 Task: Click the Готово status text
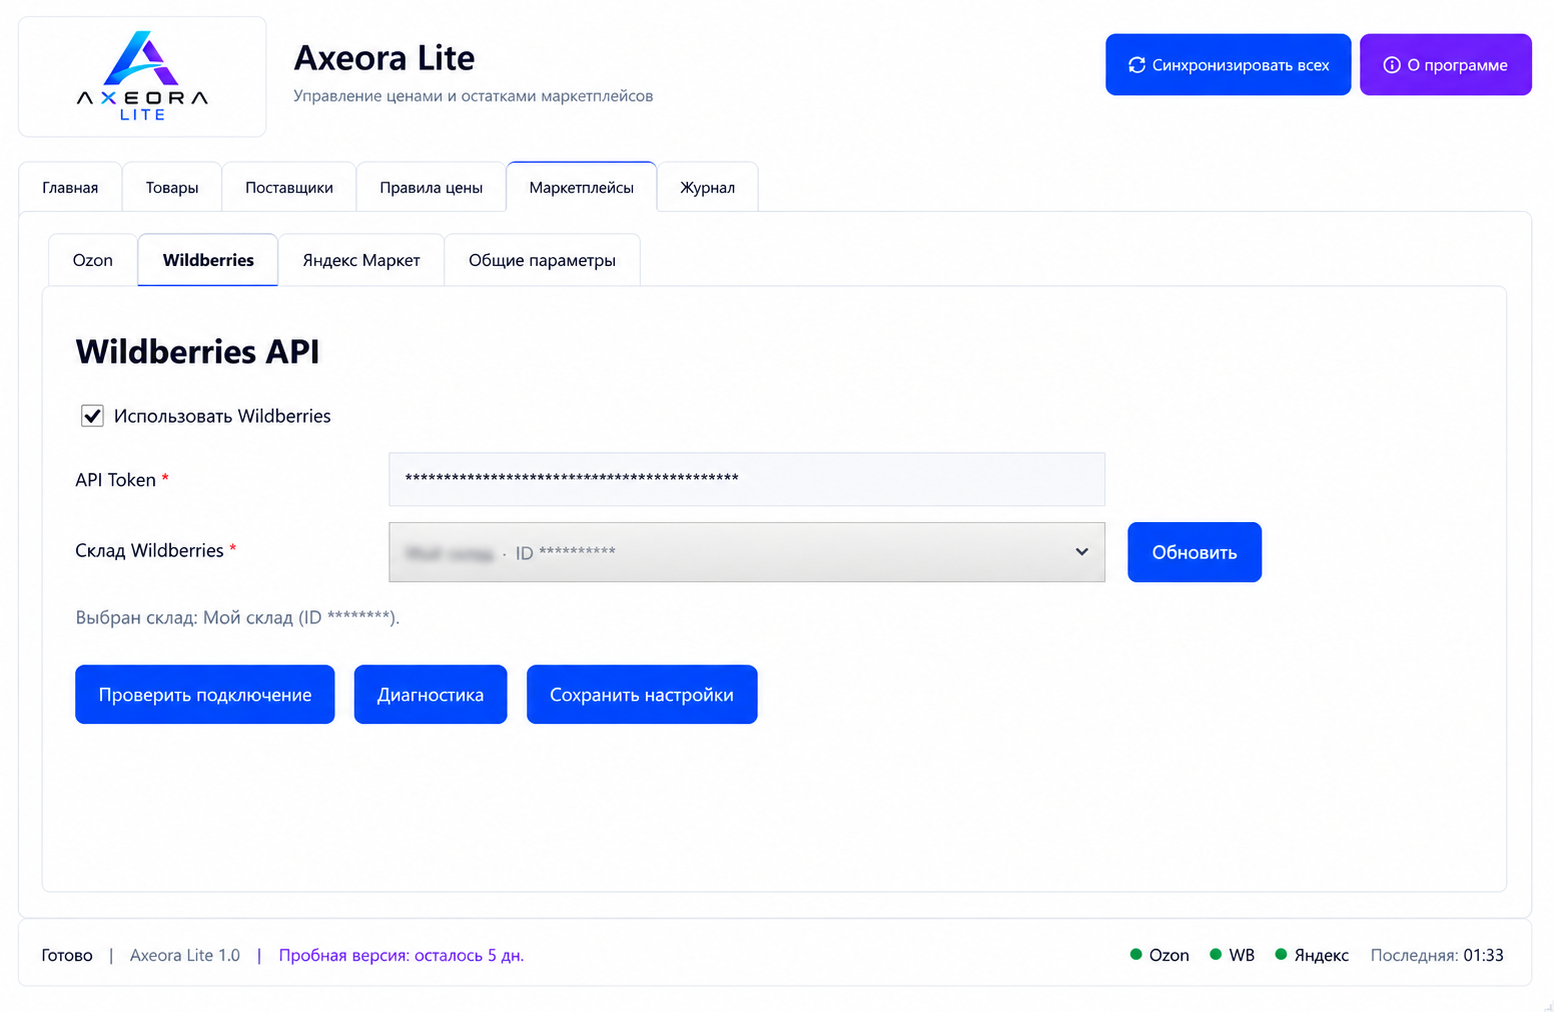point(67,955)
